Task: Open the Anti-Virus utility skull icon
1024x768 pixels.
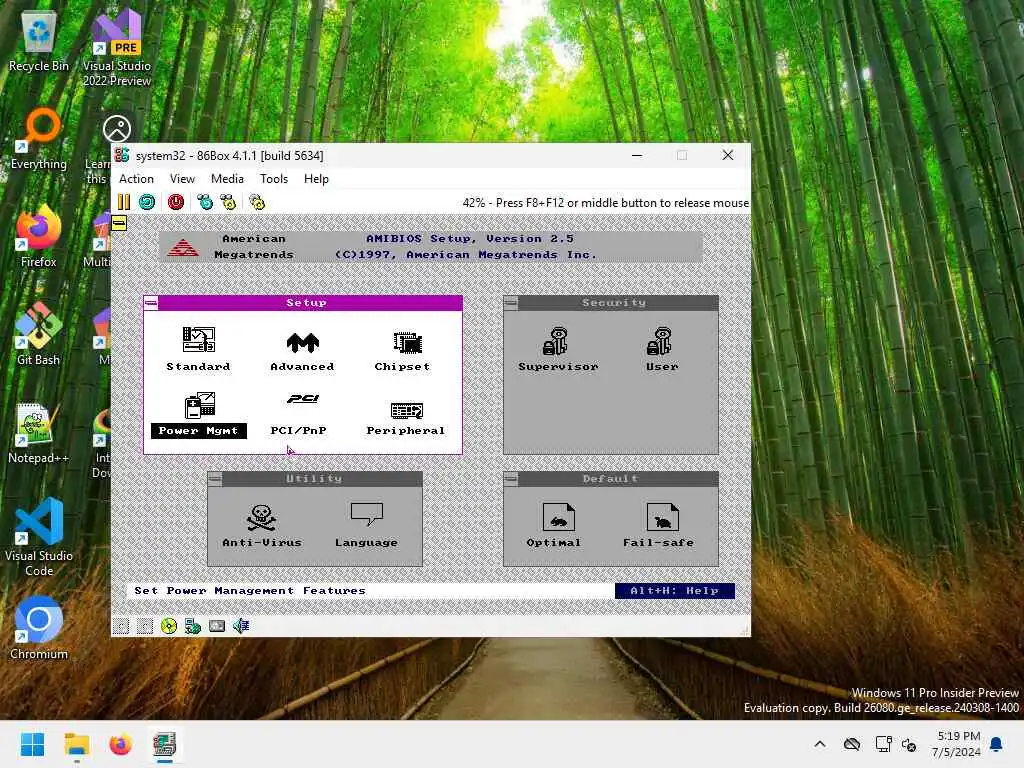Action: click(x=262, y=526)
